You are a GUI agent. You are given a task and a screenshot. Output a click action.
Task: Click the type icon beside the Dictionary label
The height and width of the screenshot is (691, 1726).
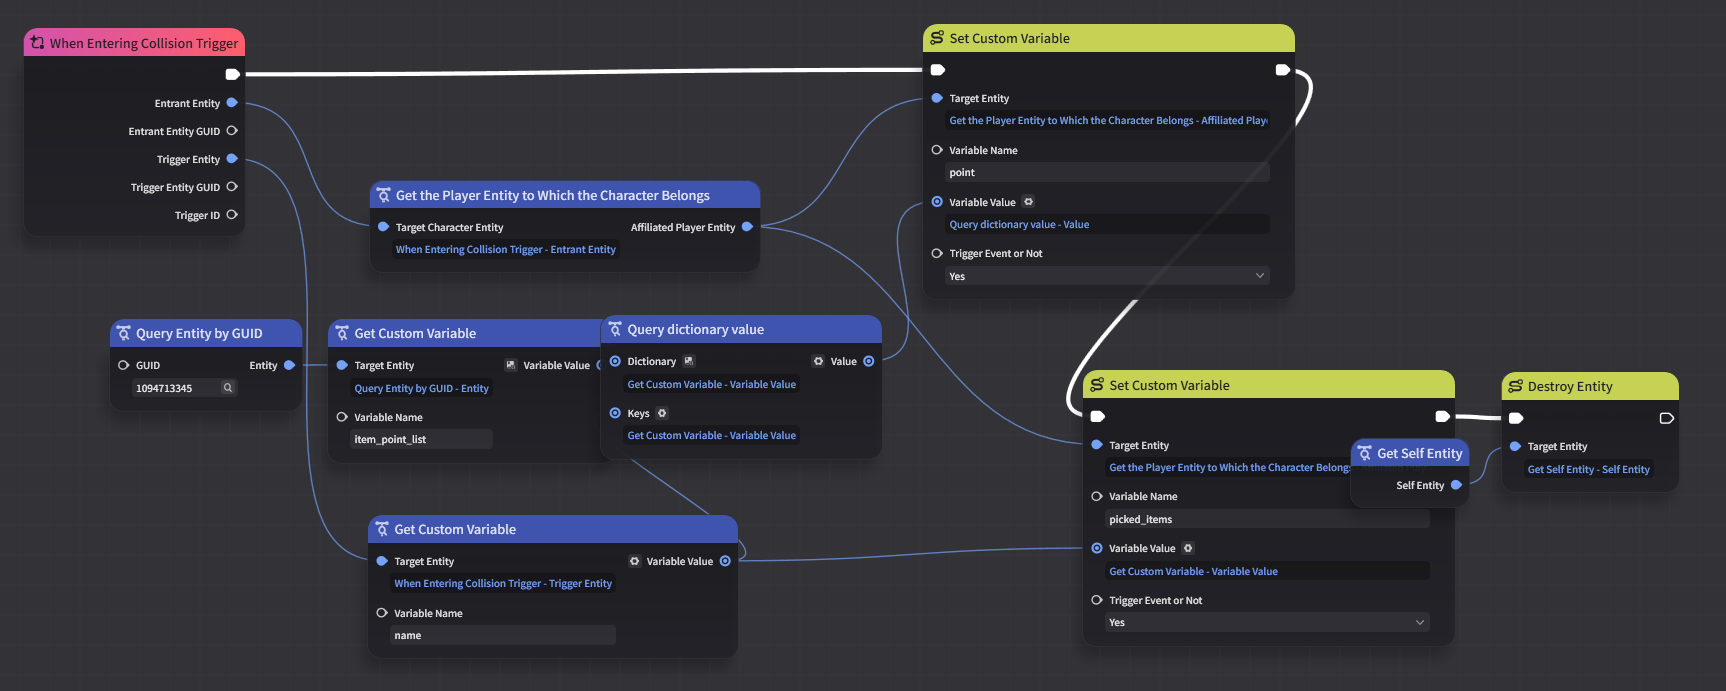pos(688,361)
